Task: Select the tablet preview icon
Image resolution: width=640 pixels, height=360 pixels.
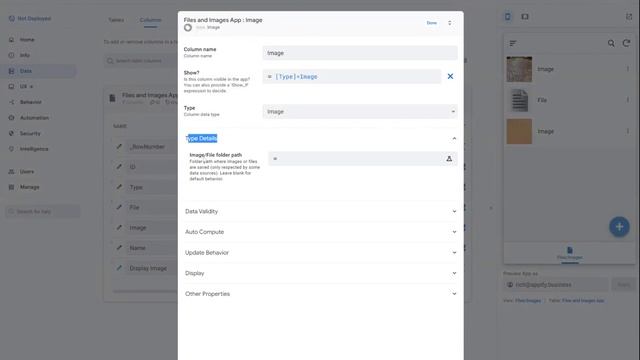Action: pyautogui.click(x=525, y=17)
